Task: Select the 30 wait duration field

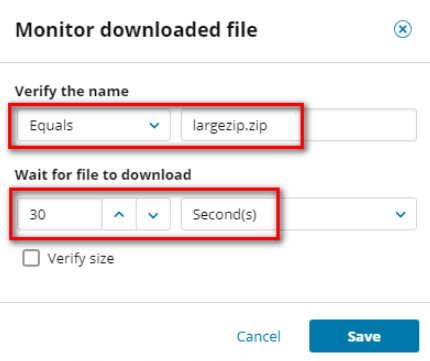Action: (60, 214)
